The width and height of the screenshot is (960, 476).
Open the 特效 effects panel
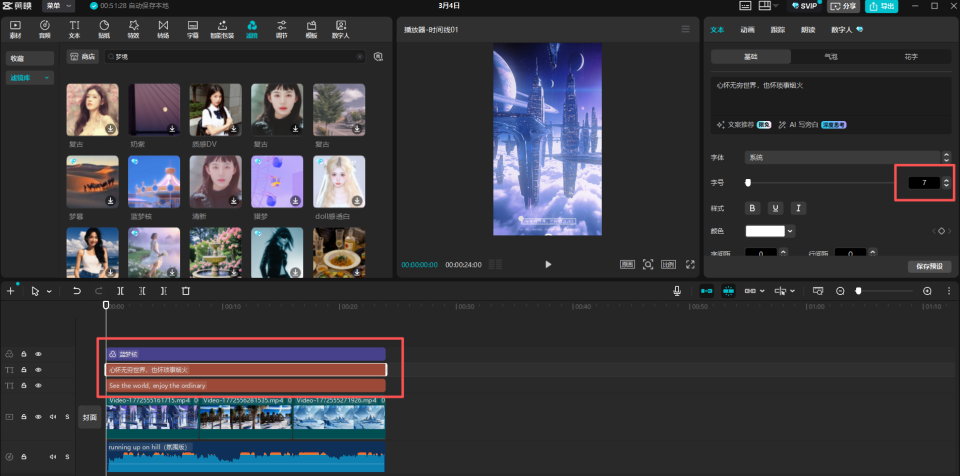point(133,29)
